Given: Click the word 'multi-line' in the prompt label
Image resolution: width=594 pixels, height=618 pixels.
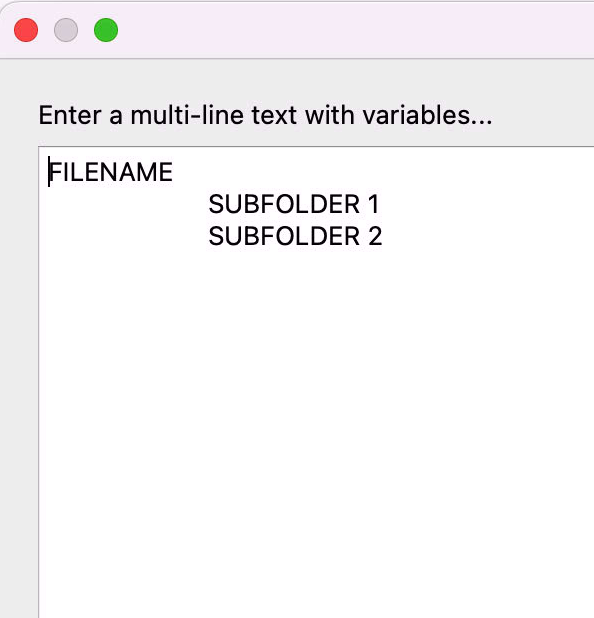Looking at the screenshot, I should pos(187,115).
